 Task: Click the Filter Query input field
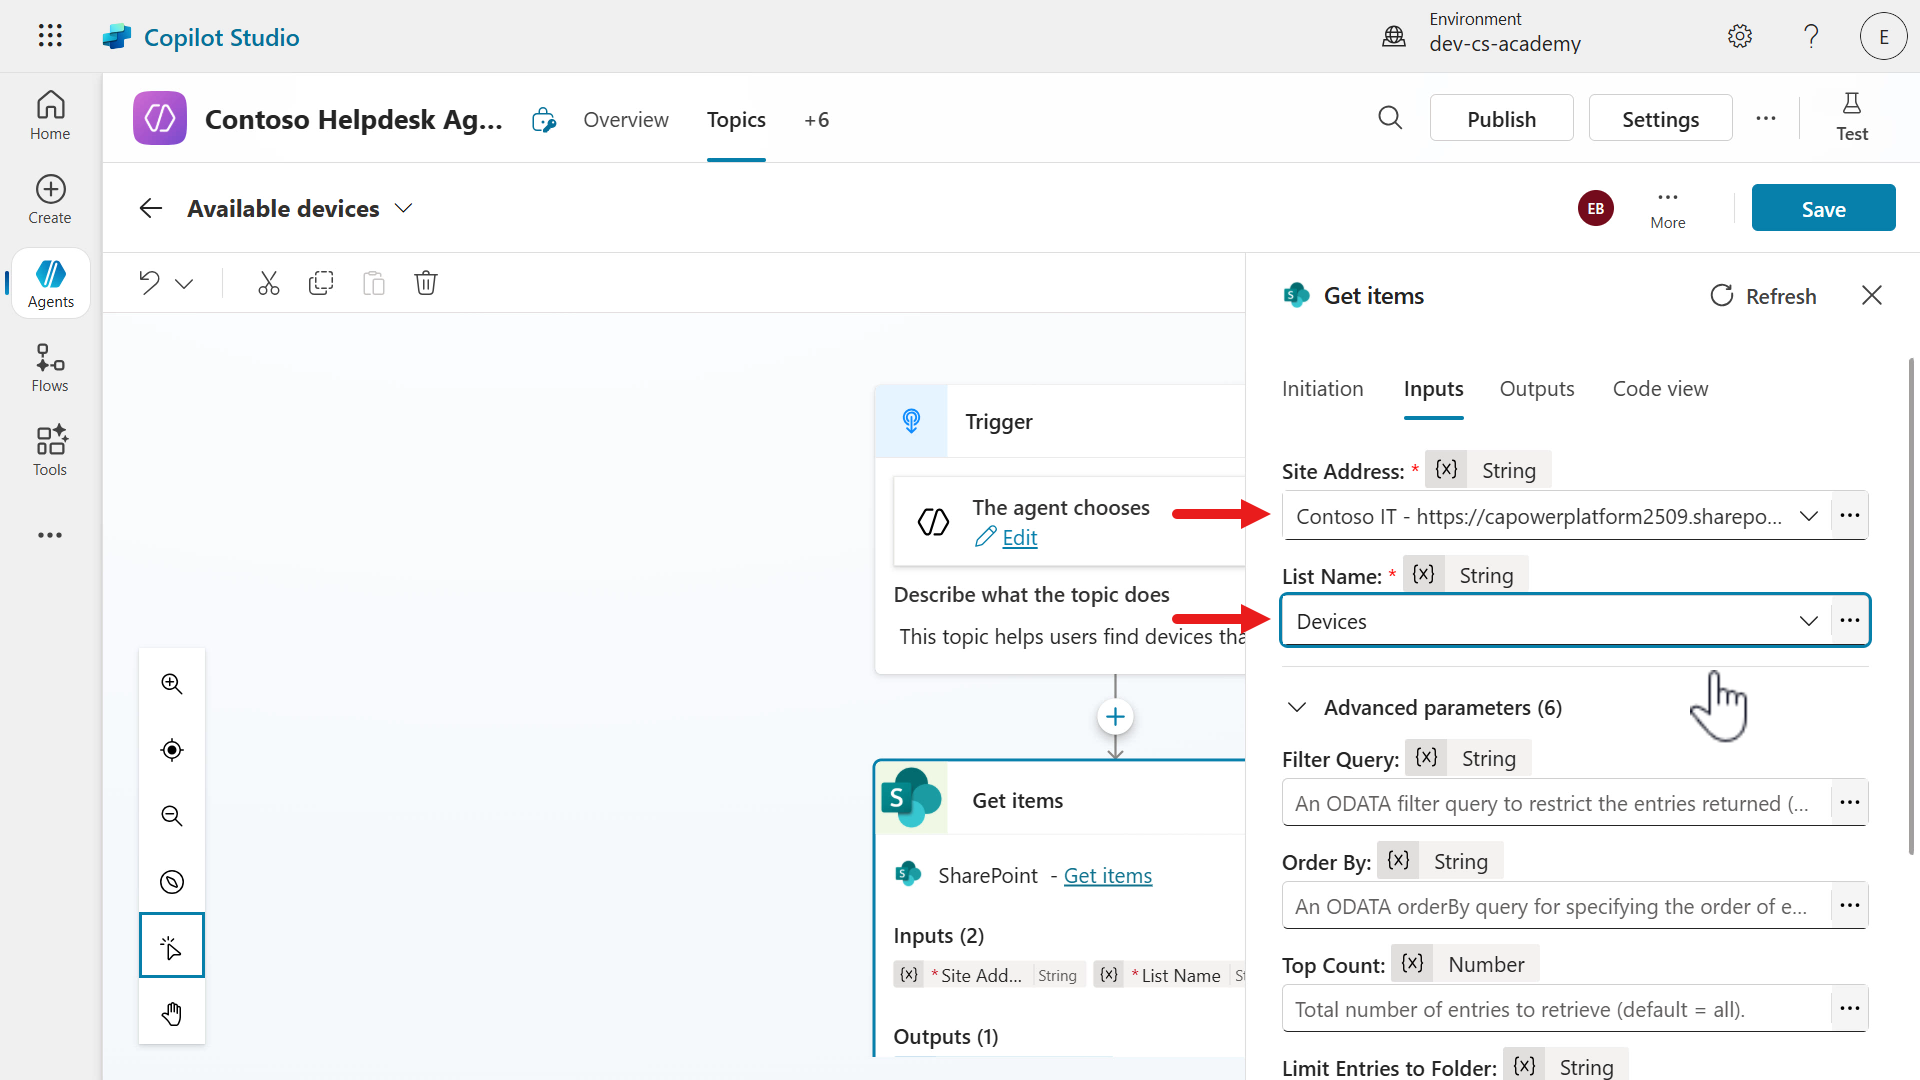click(1550, 802)
